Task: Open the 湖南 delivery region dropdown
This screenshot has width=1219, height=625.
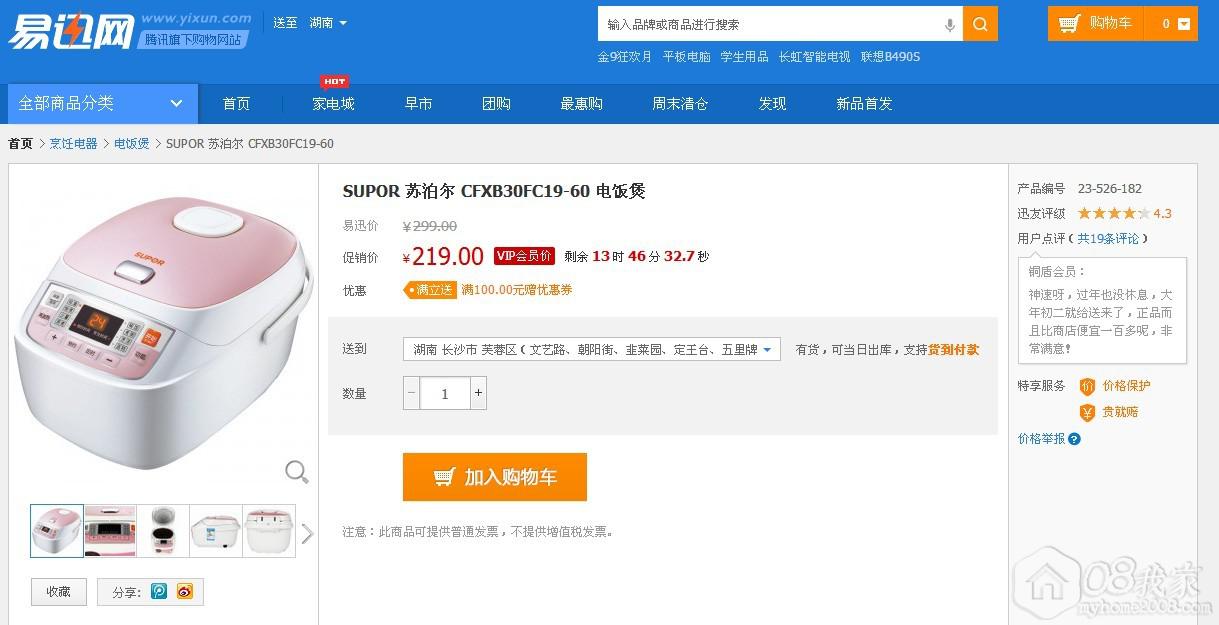Action: (x=328, y=23)
